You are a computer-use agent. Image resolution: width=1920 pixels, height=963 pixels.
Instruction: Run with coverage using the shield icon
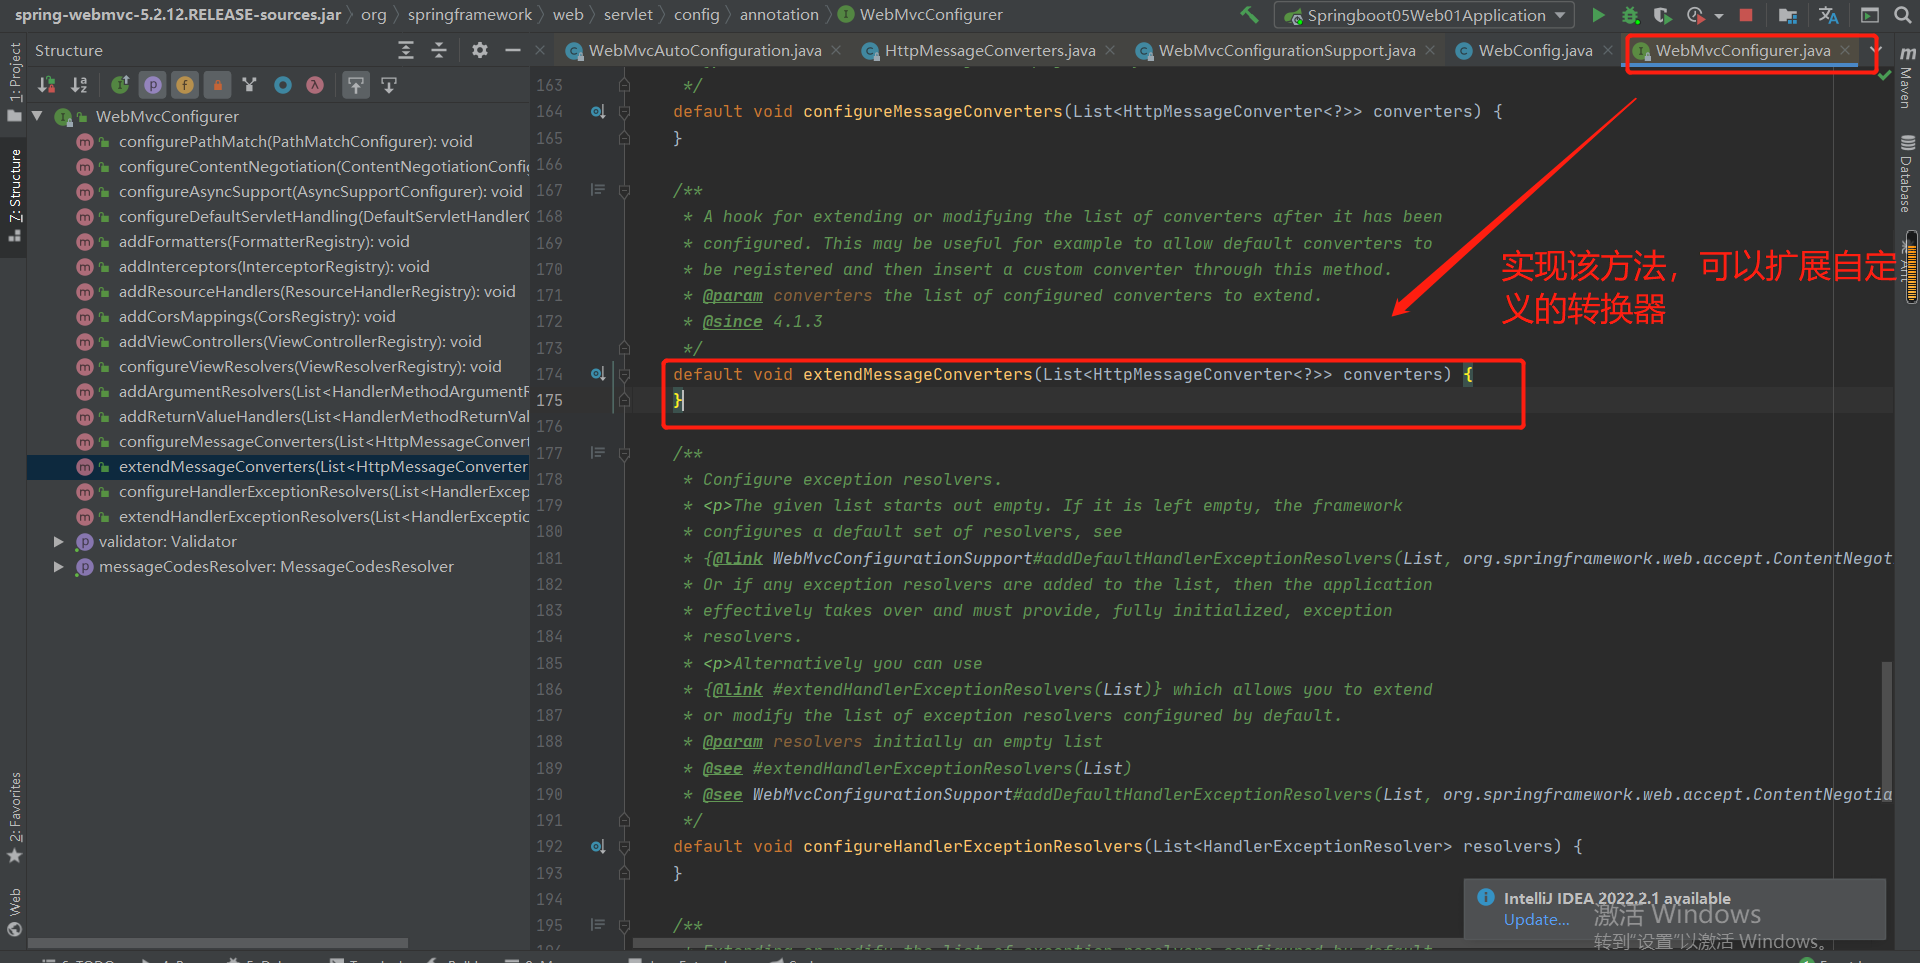click(x=1662, y=15)
